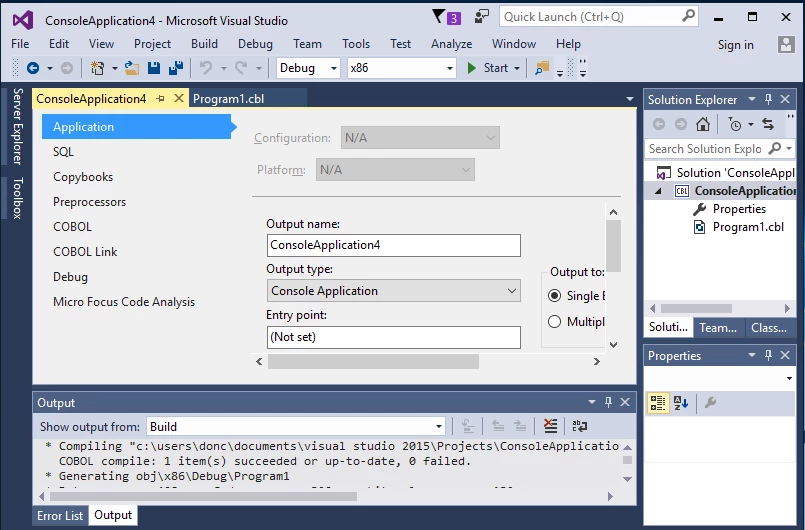This screenshot has height=530, width=805.
Task: Click the Save All toolbar icon
Action: 176,68
